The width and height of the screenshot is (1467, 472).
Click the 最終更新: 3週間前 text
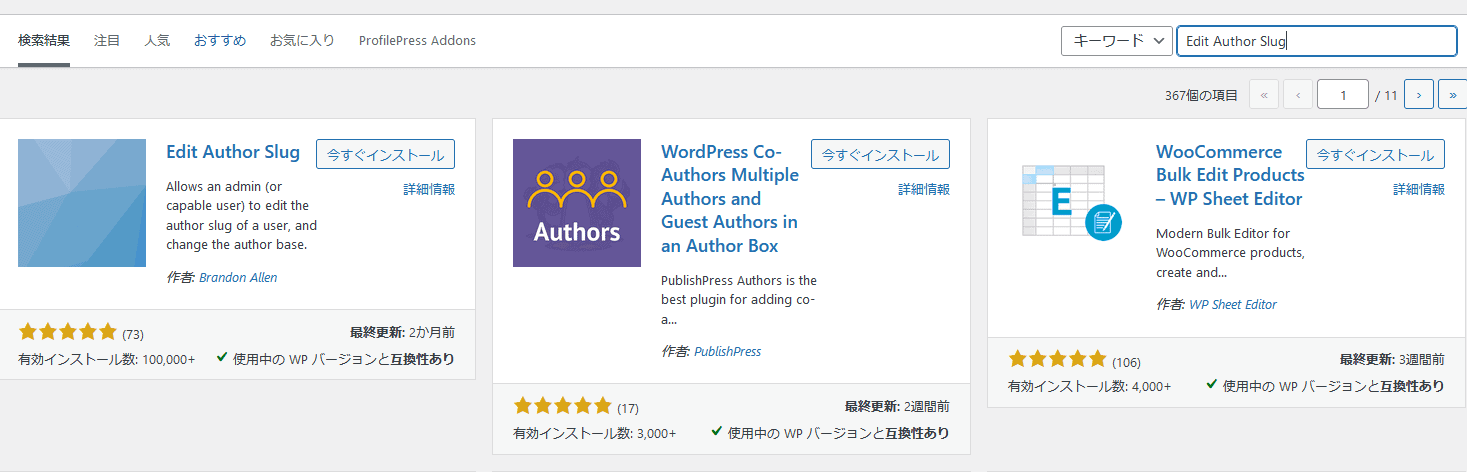point(1392,360)
